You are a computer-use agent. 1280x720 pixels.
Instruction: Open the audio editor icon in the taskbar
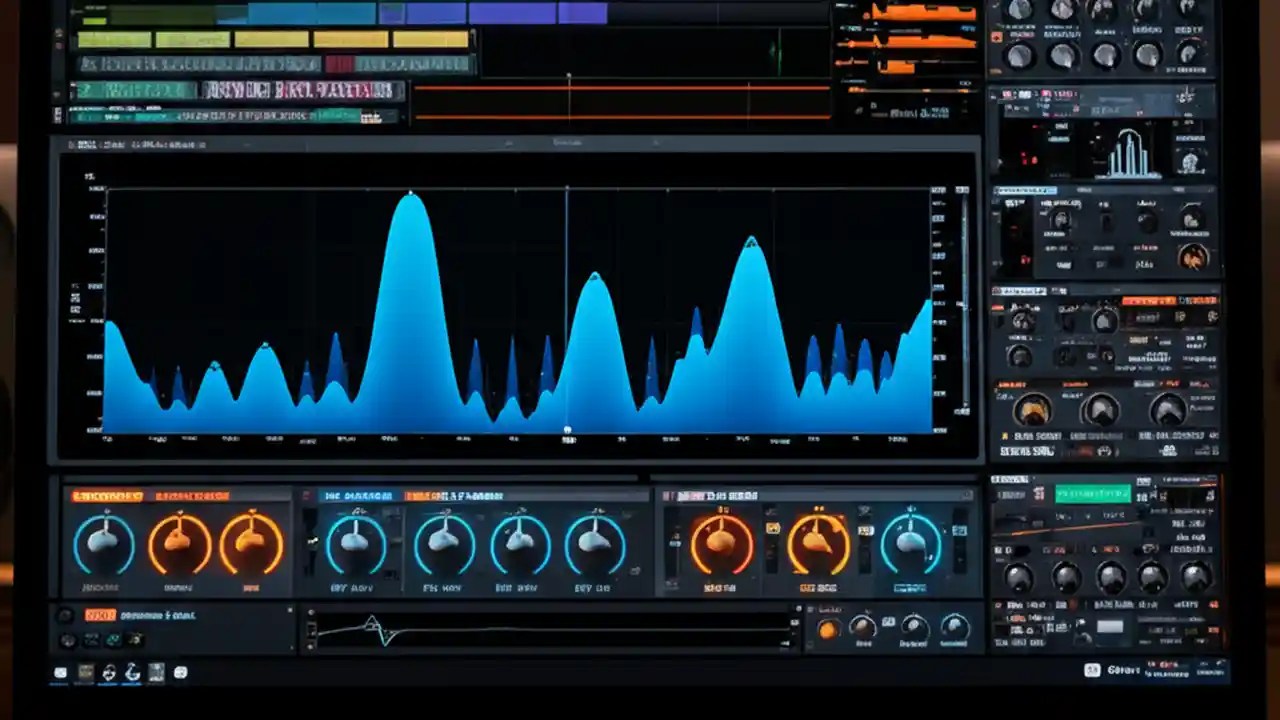click(107, 674)
